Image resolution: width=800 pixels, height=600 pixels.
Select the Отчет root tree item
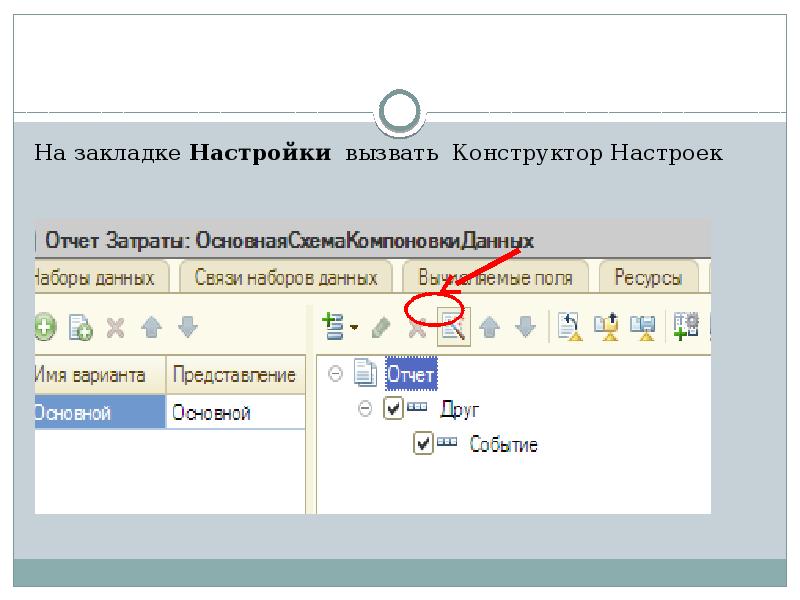coord(411,375)
